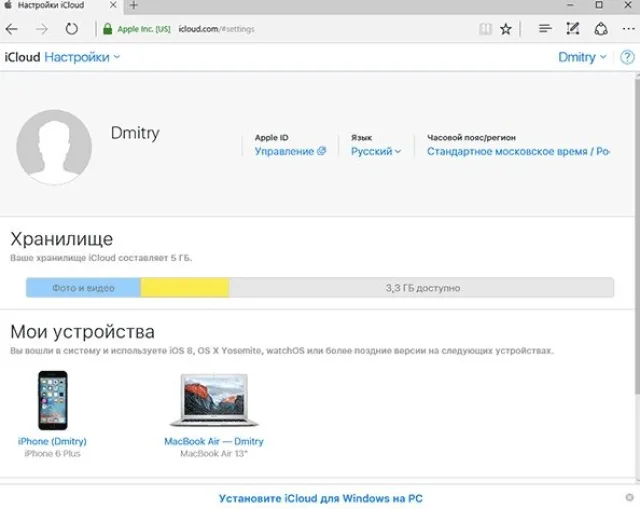Viewport: 640px width, 509px height.
Task: Close the Настройки iCloud tab
Action: (113, 5)
